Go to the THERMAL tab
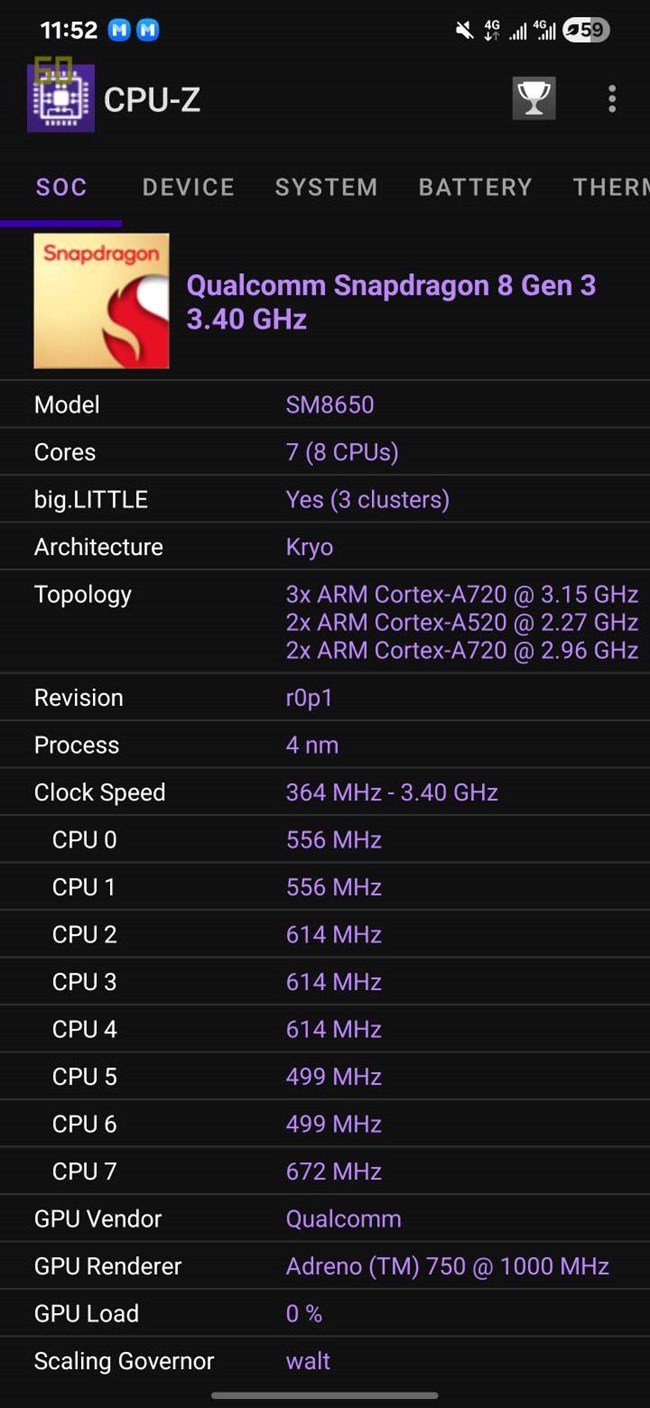The height and width of the screenshot is (1408, 650). [x=610, y=187]
